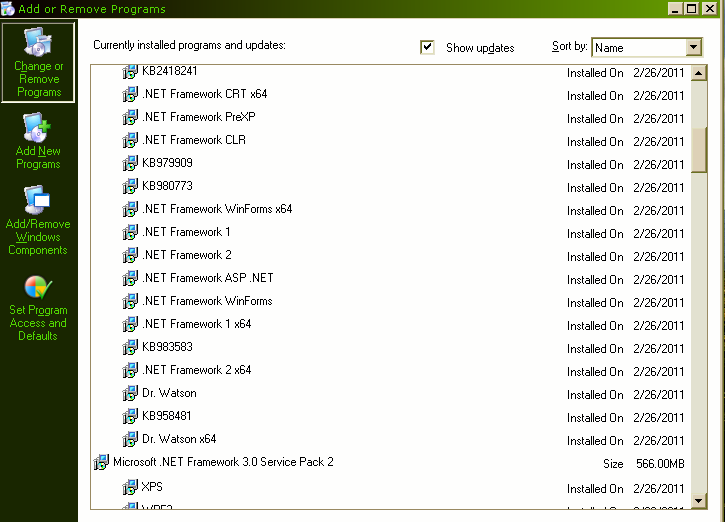
Task: Click the scrollbar up arrow
Action: [x=699, y=73]
